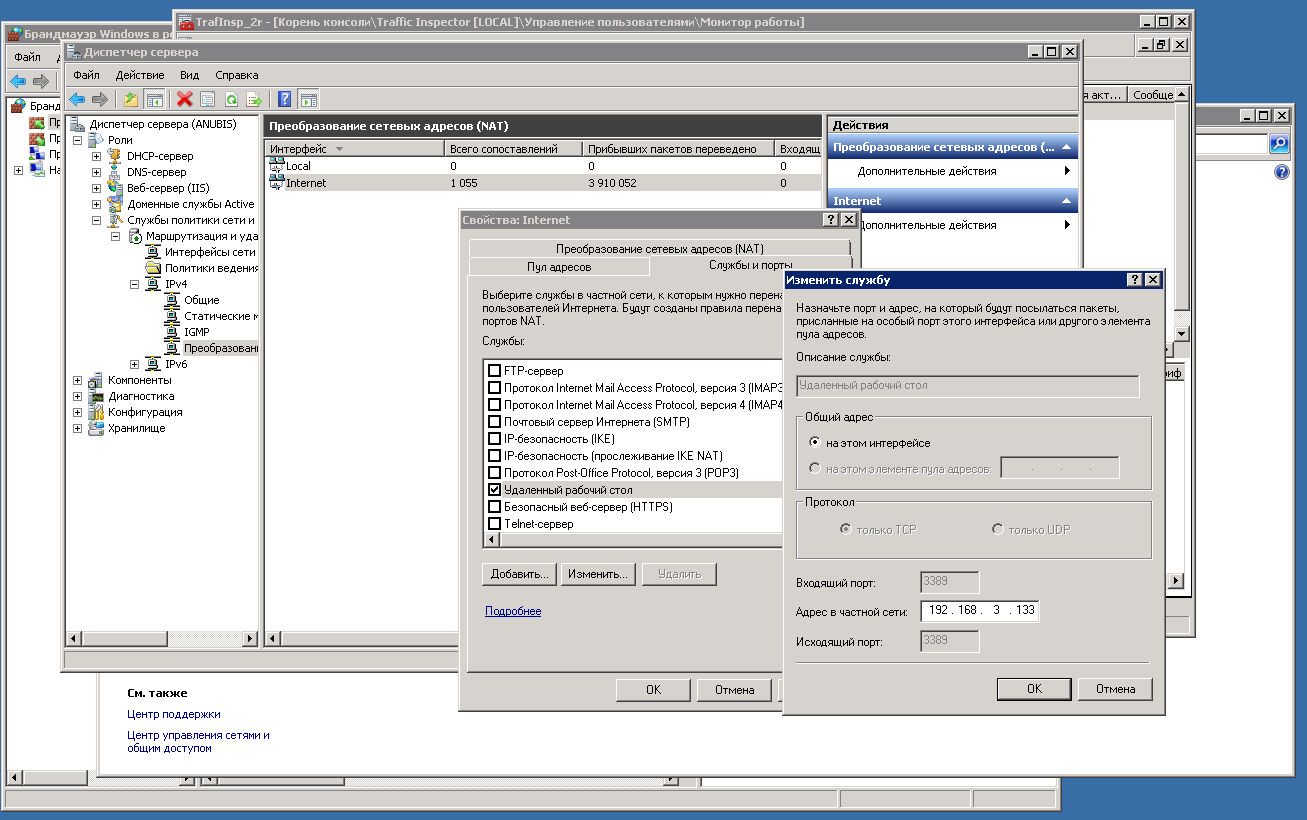Click the green Refresh toolbar icon
Viewport: 1307px width, 820px height.
(x=231, y=99)
